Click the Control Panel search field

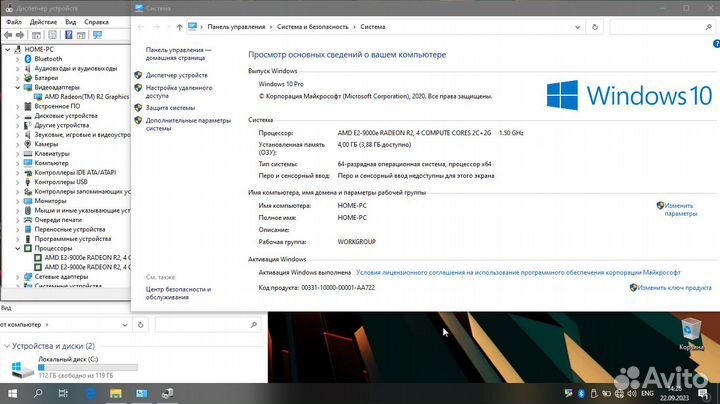click(662, 27)
